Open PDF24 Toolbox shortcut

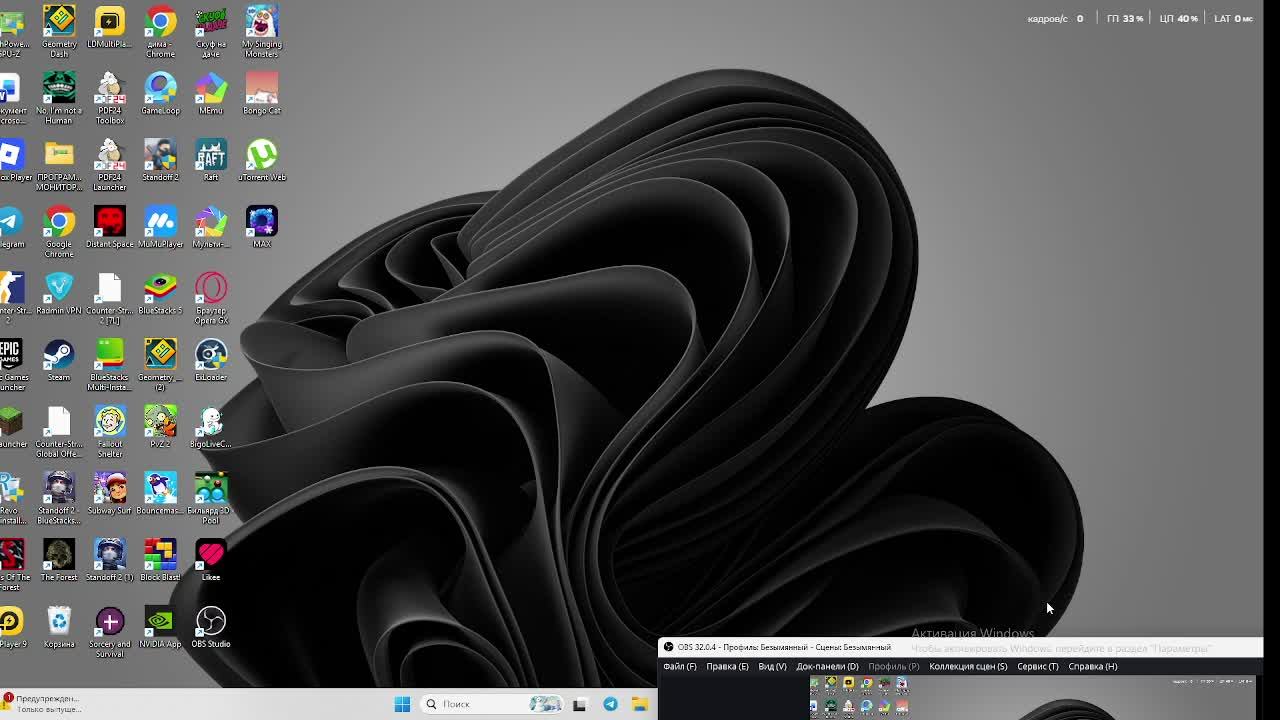click(109, 97)
